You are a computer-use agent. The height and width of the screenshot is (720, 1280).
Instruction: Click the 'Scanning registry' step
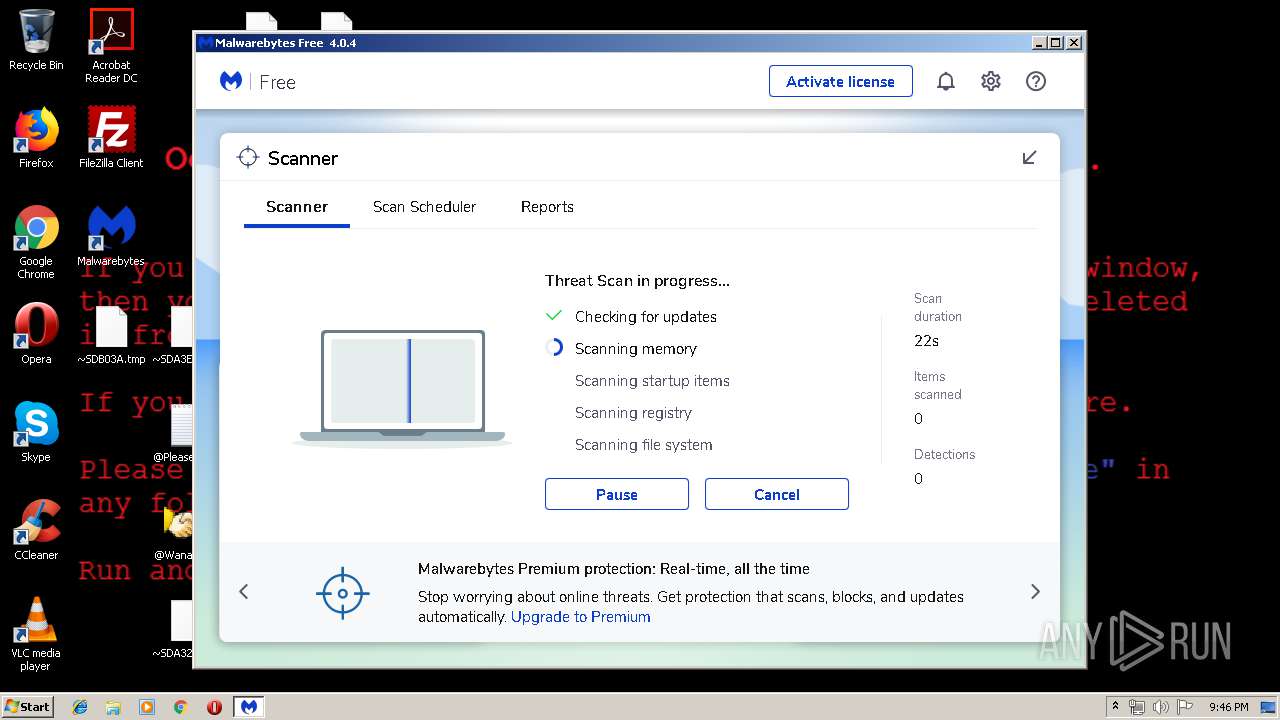(633, 413)
